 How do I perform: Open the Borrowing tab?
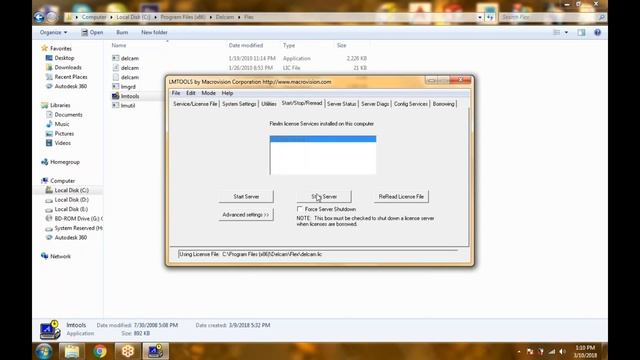click(x=443, y=104)
